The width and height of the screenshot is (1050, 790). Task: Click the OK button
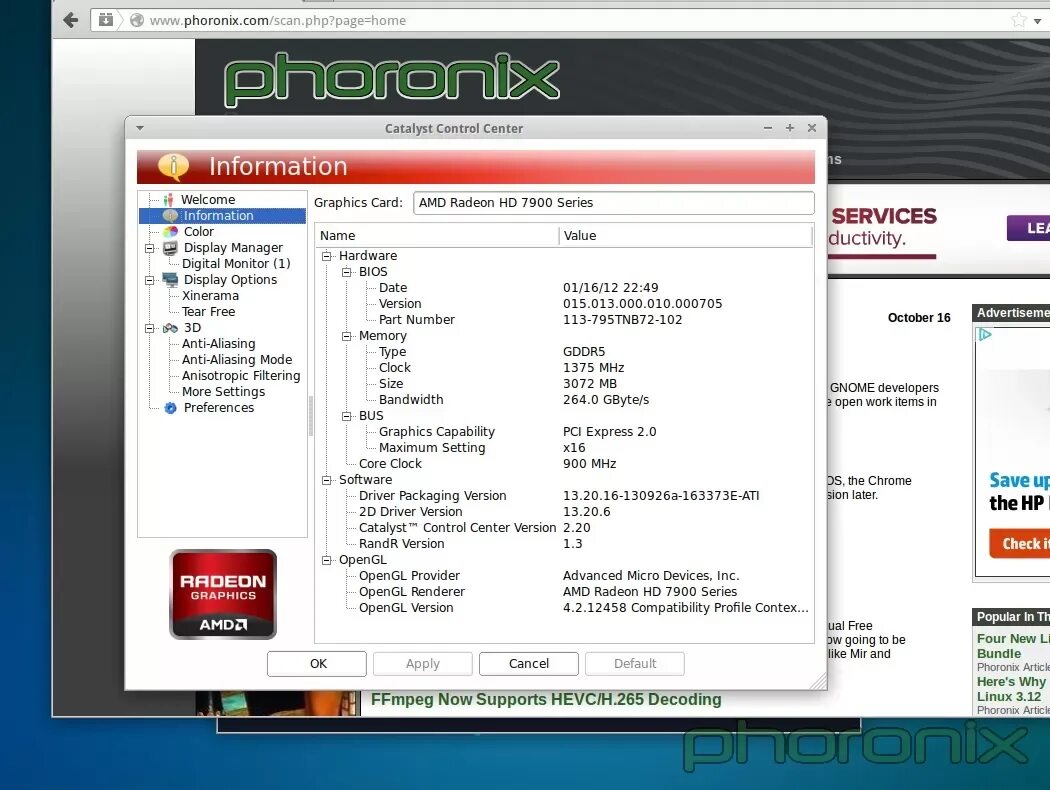317,663
